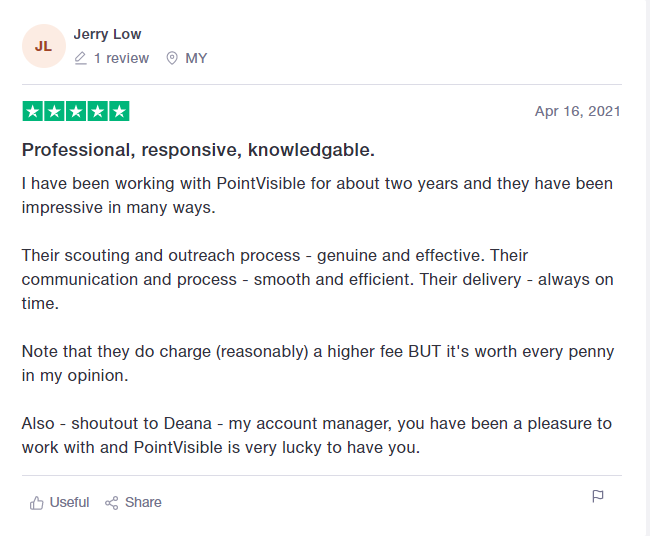The image size is (650, 536).
Task: Mark review as Useful
Action: 59,502
